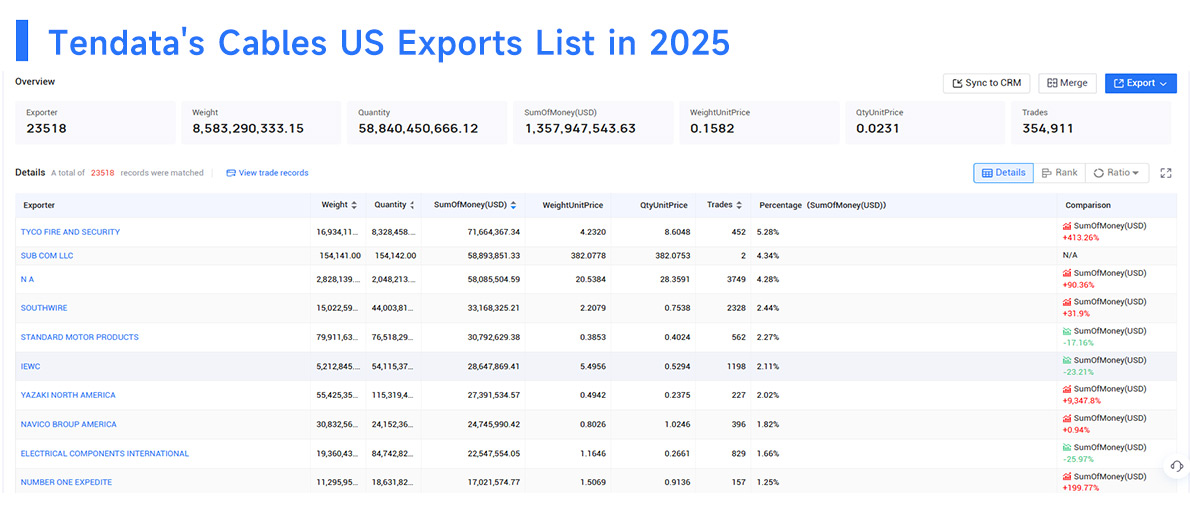This screenshot has height=510, width=1190.
Task: Click Quantity overview card value
Action: coord(418,129)
